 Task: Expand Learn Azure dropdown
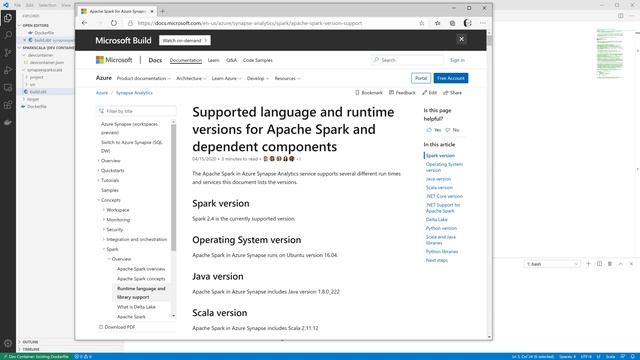click(x=227, y=78)
